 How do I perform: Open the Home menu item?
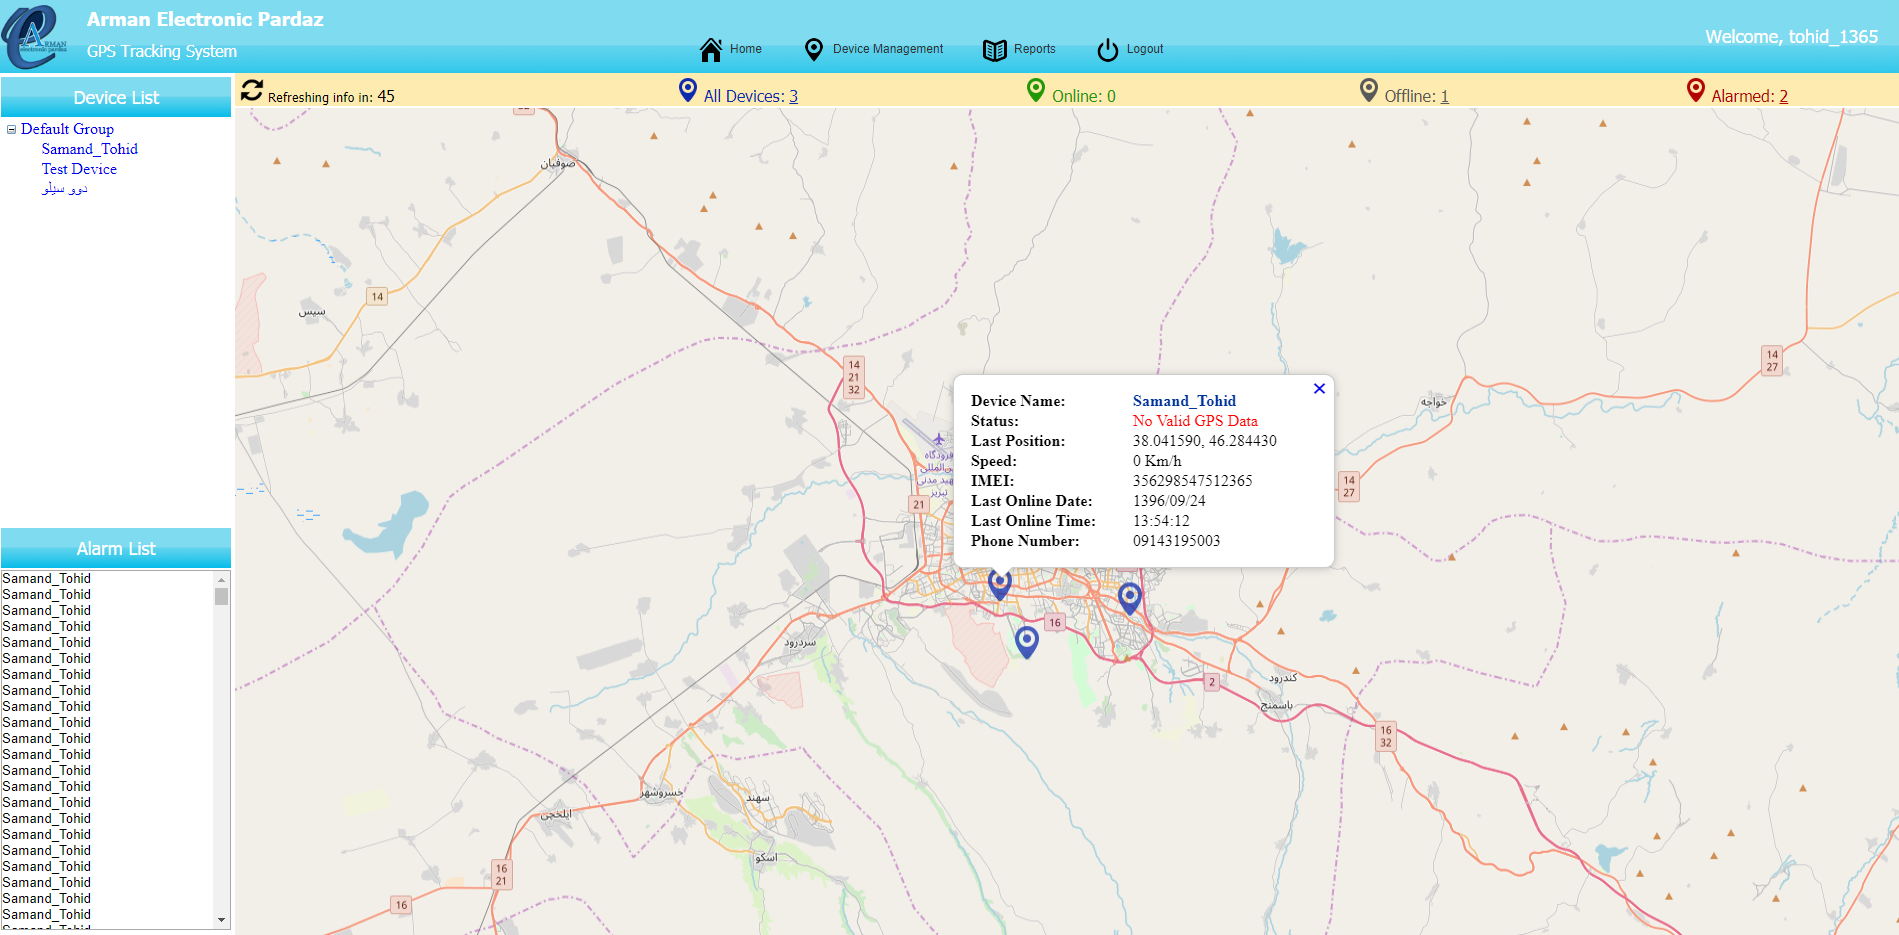tap(745, 49)
